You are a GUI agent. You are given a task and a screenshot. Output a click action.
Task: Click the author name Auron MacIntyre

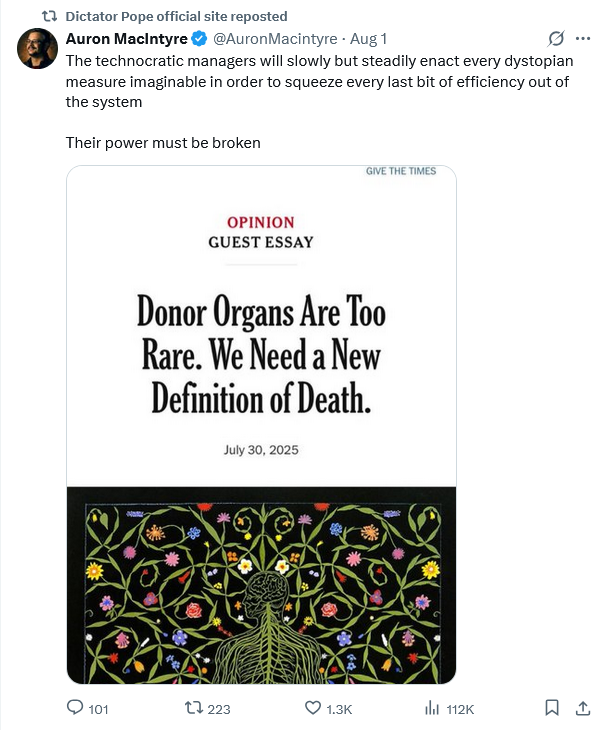126,39
